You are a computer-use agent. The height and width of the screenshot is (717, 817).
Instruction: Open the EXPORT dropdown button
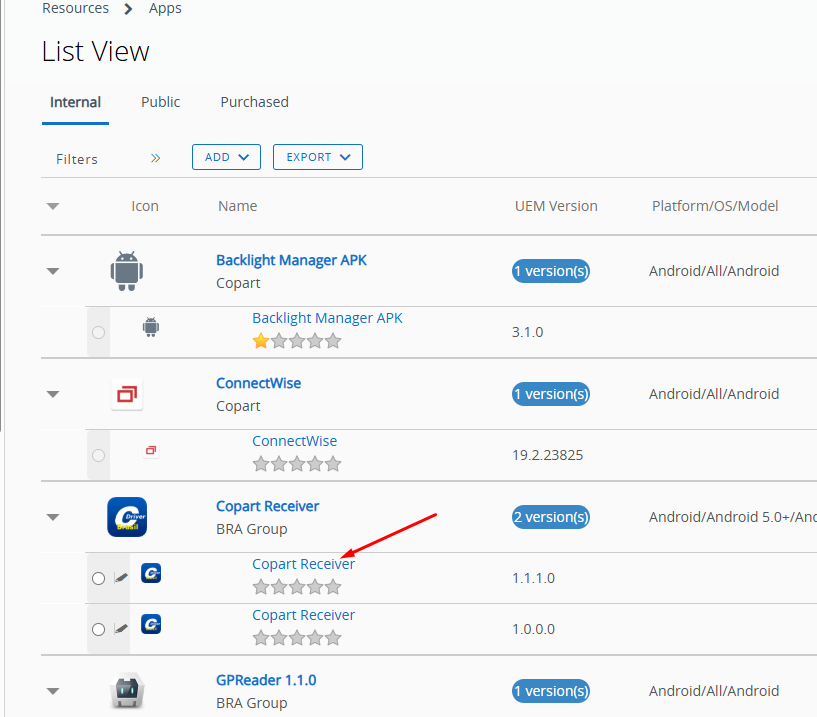[318, 157]
